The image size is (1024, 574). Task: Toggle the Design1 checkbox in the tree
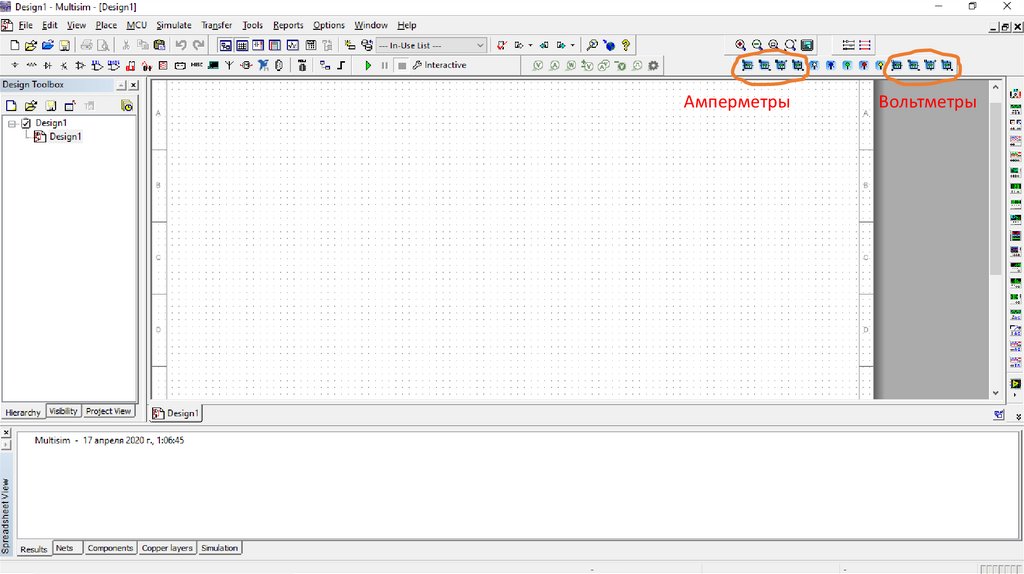(x=26, y=123)
